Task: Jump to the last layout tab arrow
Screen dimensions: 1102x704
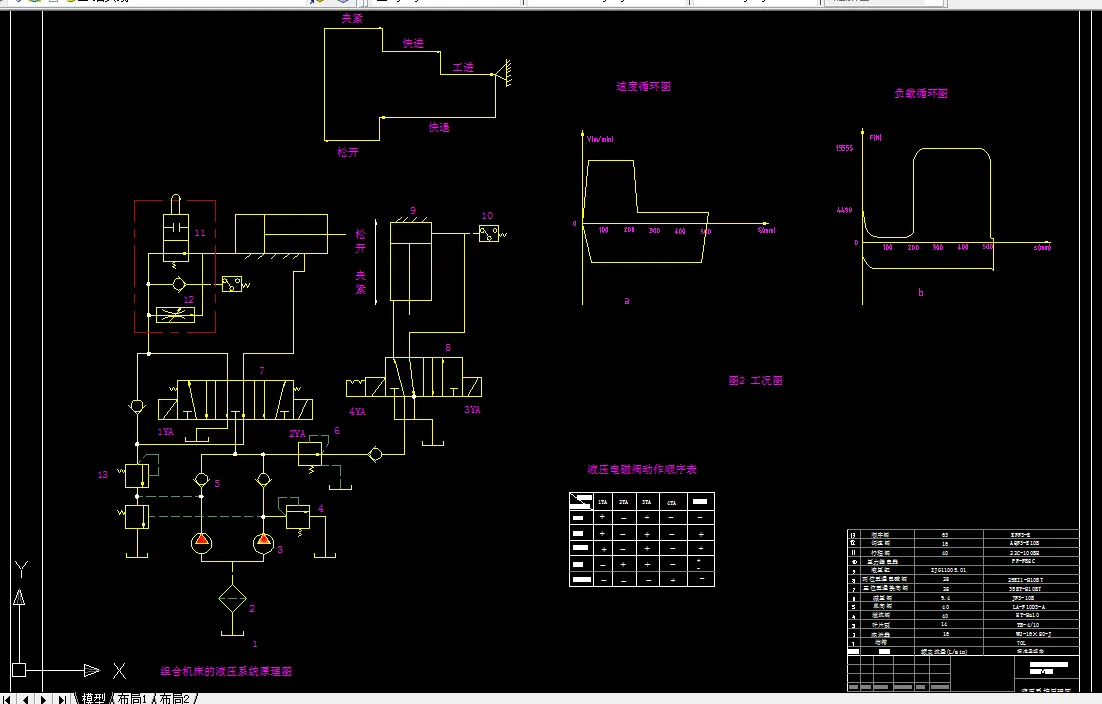Action: (63, 699)
